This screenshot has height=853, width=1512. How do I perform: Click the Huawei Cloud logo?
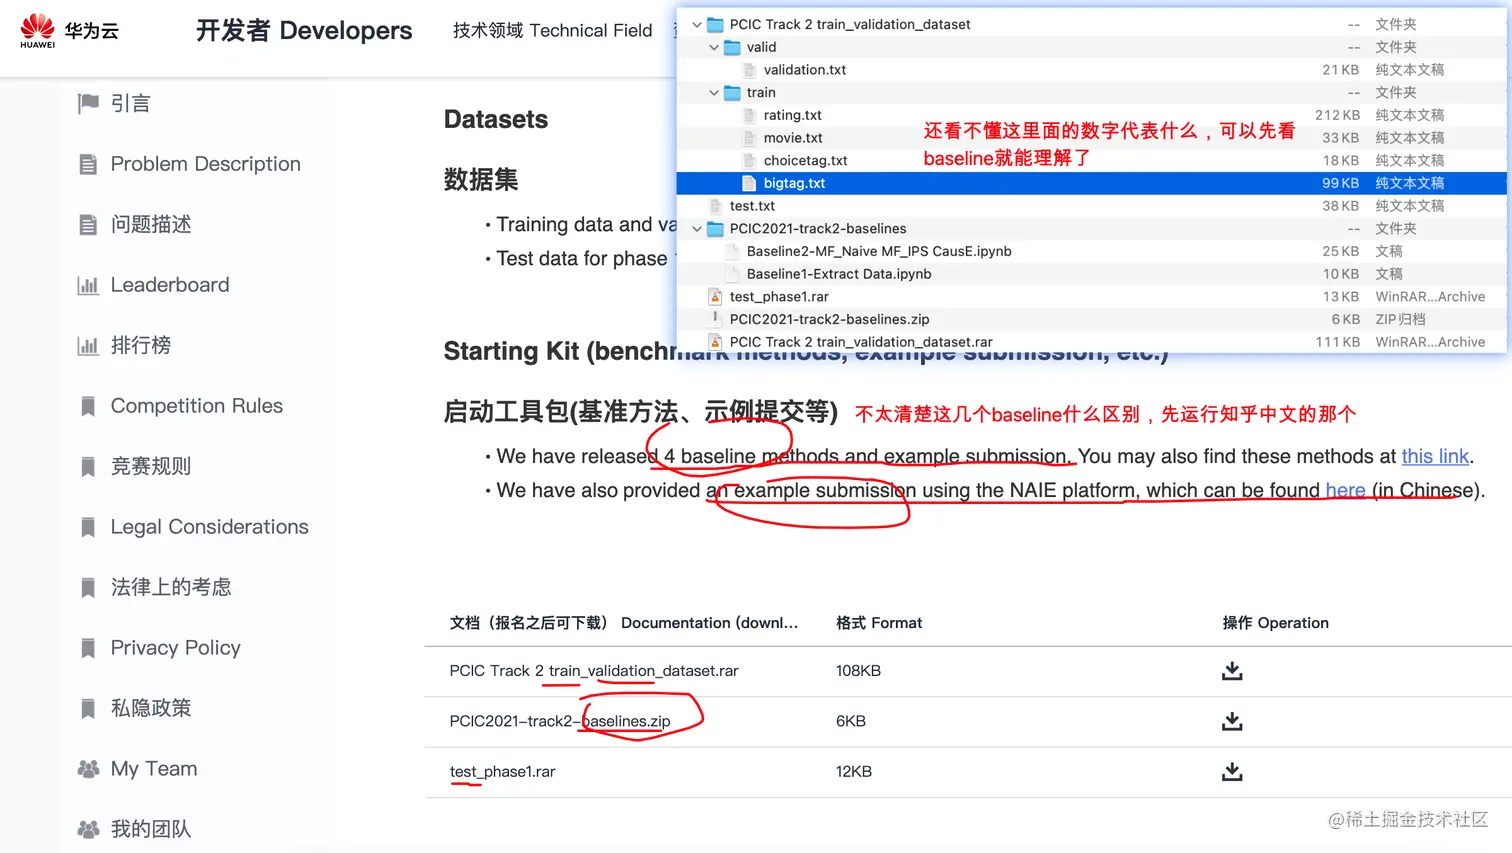click(x=69, y=30)
